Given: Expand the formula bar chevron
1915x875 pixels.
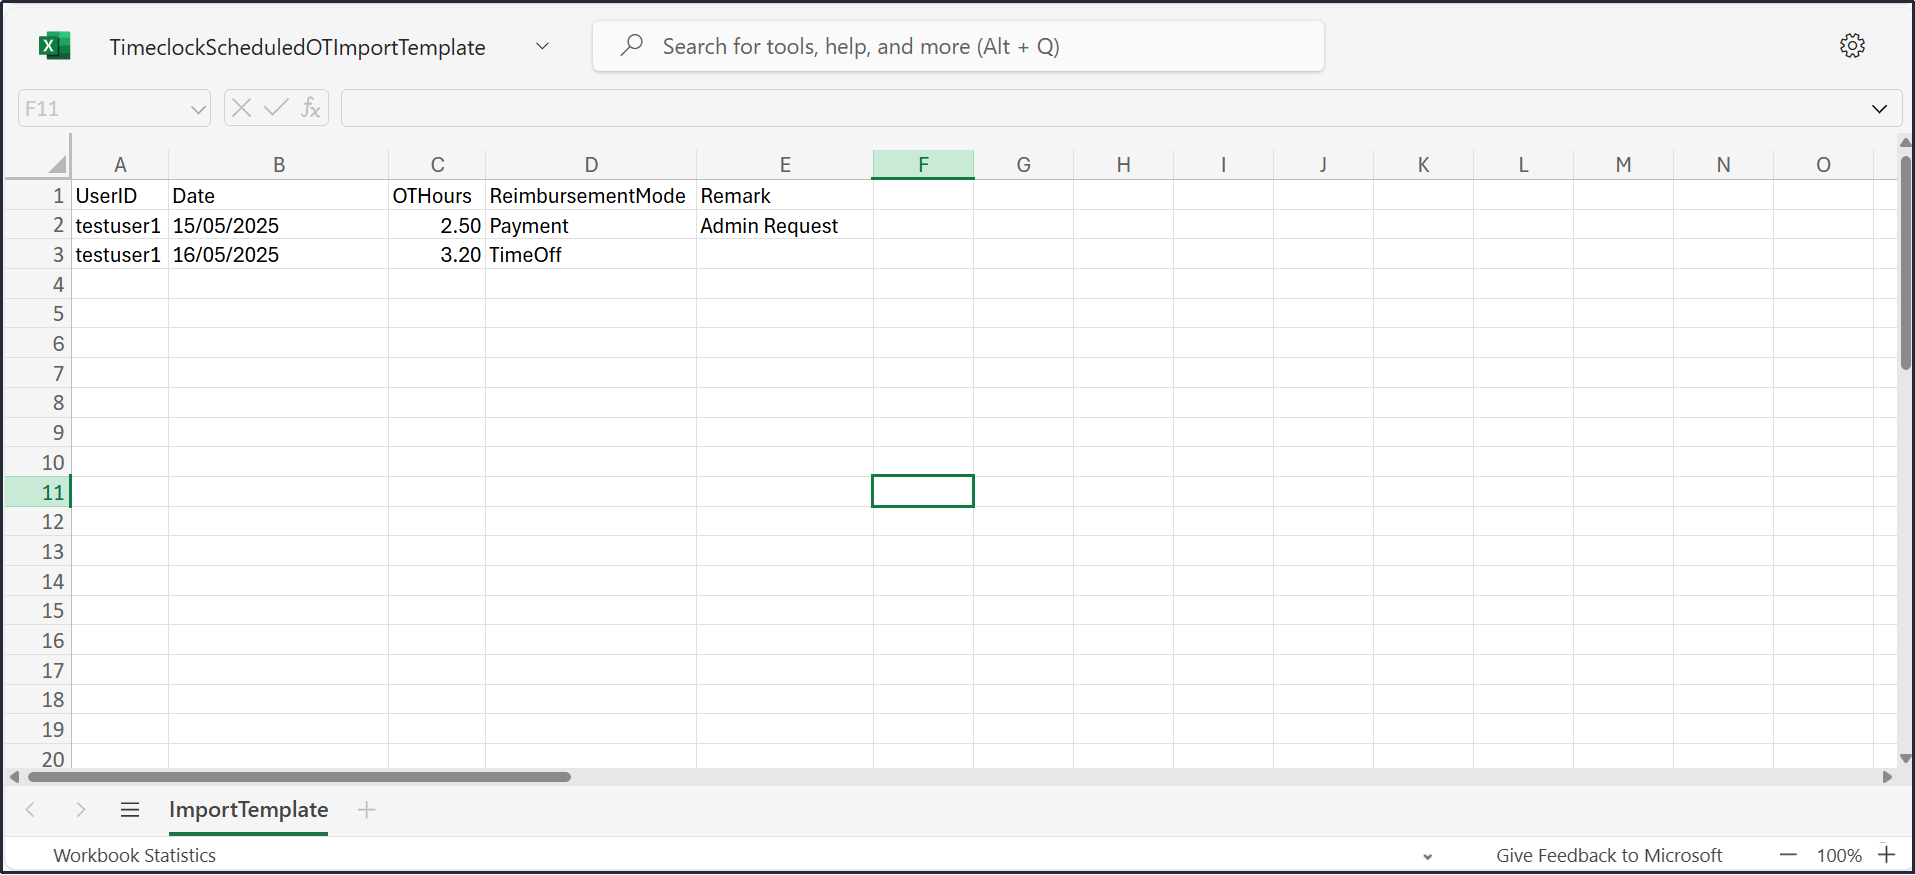Looking at the screenshot, I should (1879, 109).
